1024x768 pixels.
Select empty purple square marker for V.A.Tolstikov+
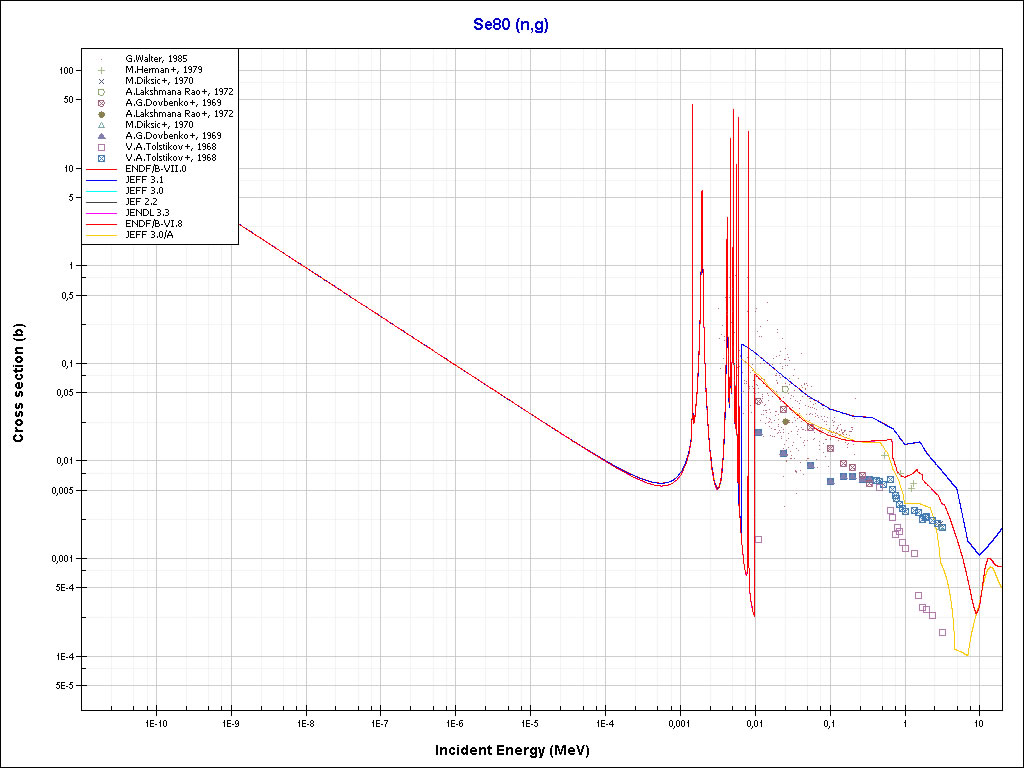[x=101, y=147]
